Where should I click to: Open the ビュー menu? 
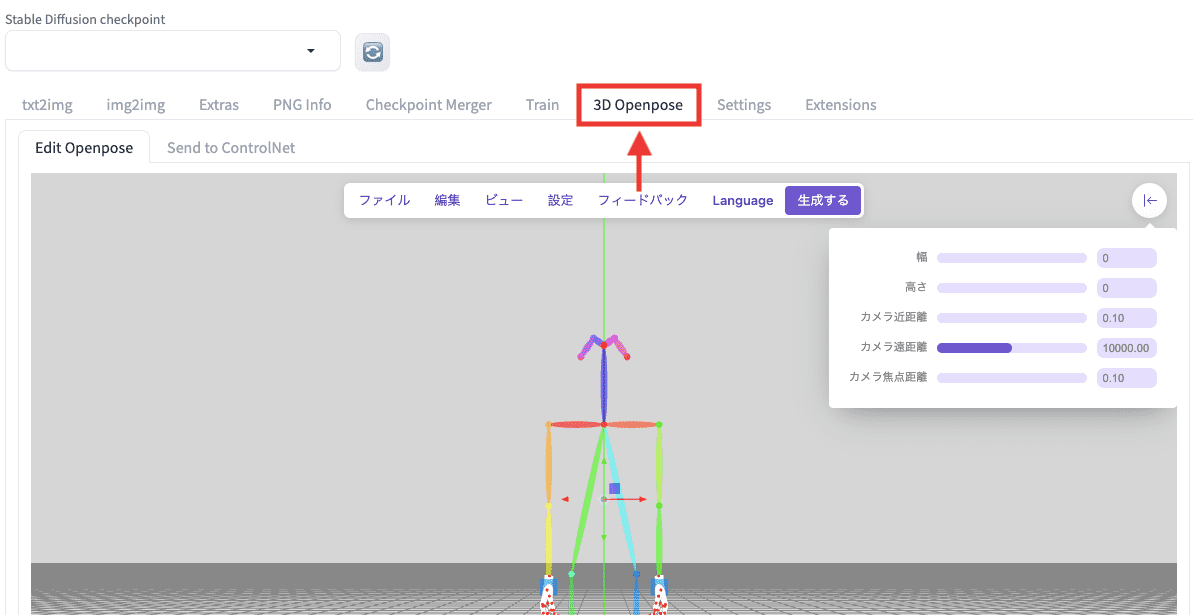pyautogui.click(x=503, y=199)
